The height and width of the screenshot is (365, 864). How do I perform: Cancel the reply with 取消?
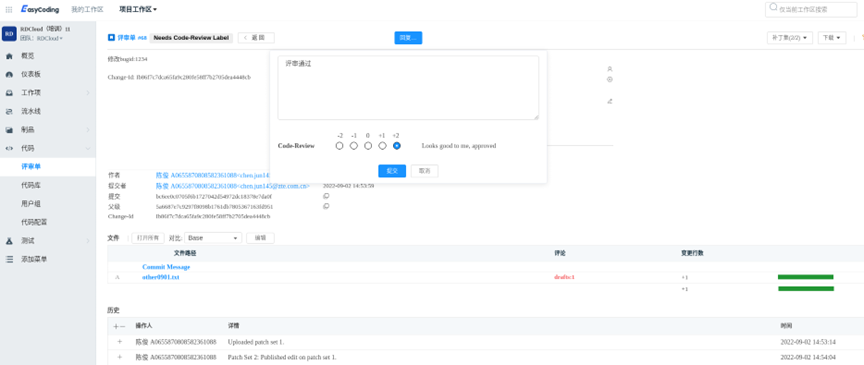click(424, 171)
